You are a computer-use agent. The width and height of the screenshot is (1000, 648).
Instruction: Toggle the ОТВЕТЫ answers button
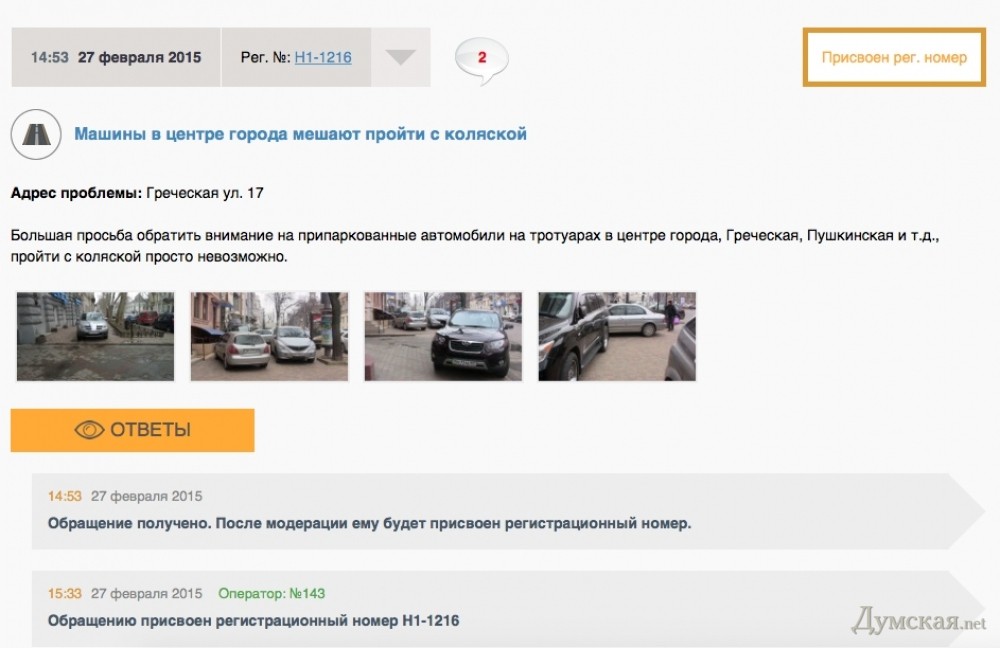133,431
